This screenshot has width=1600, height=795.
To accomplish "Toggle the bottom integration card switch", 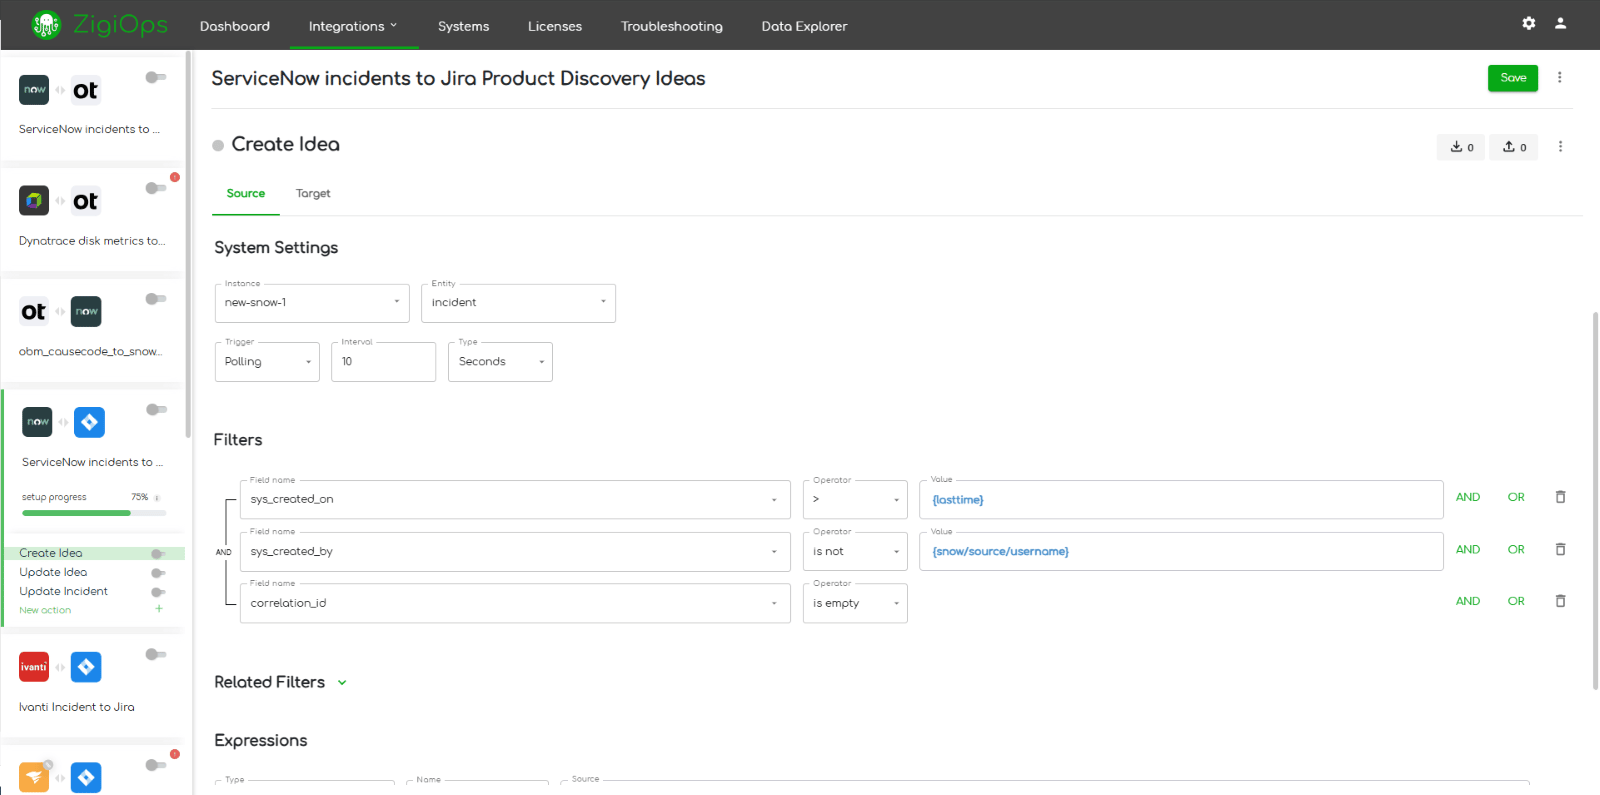I will coord(155,765).
